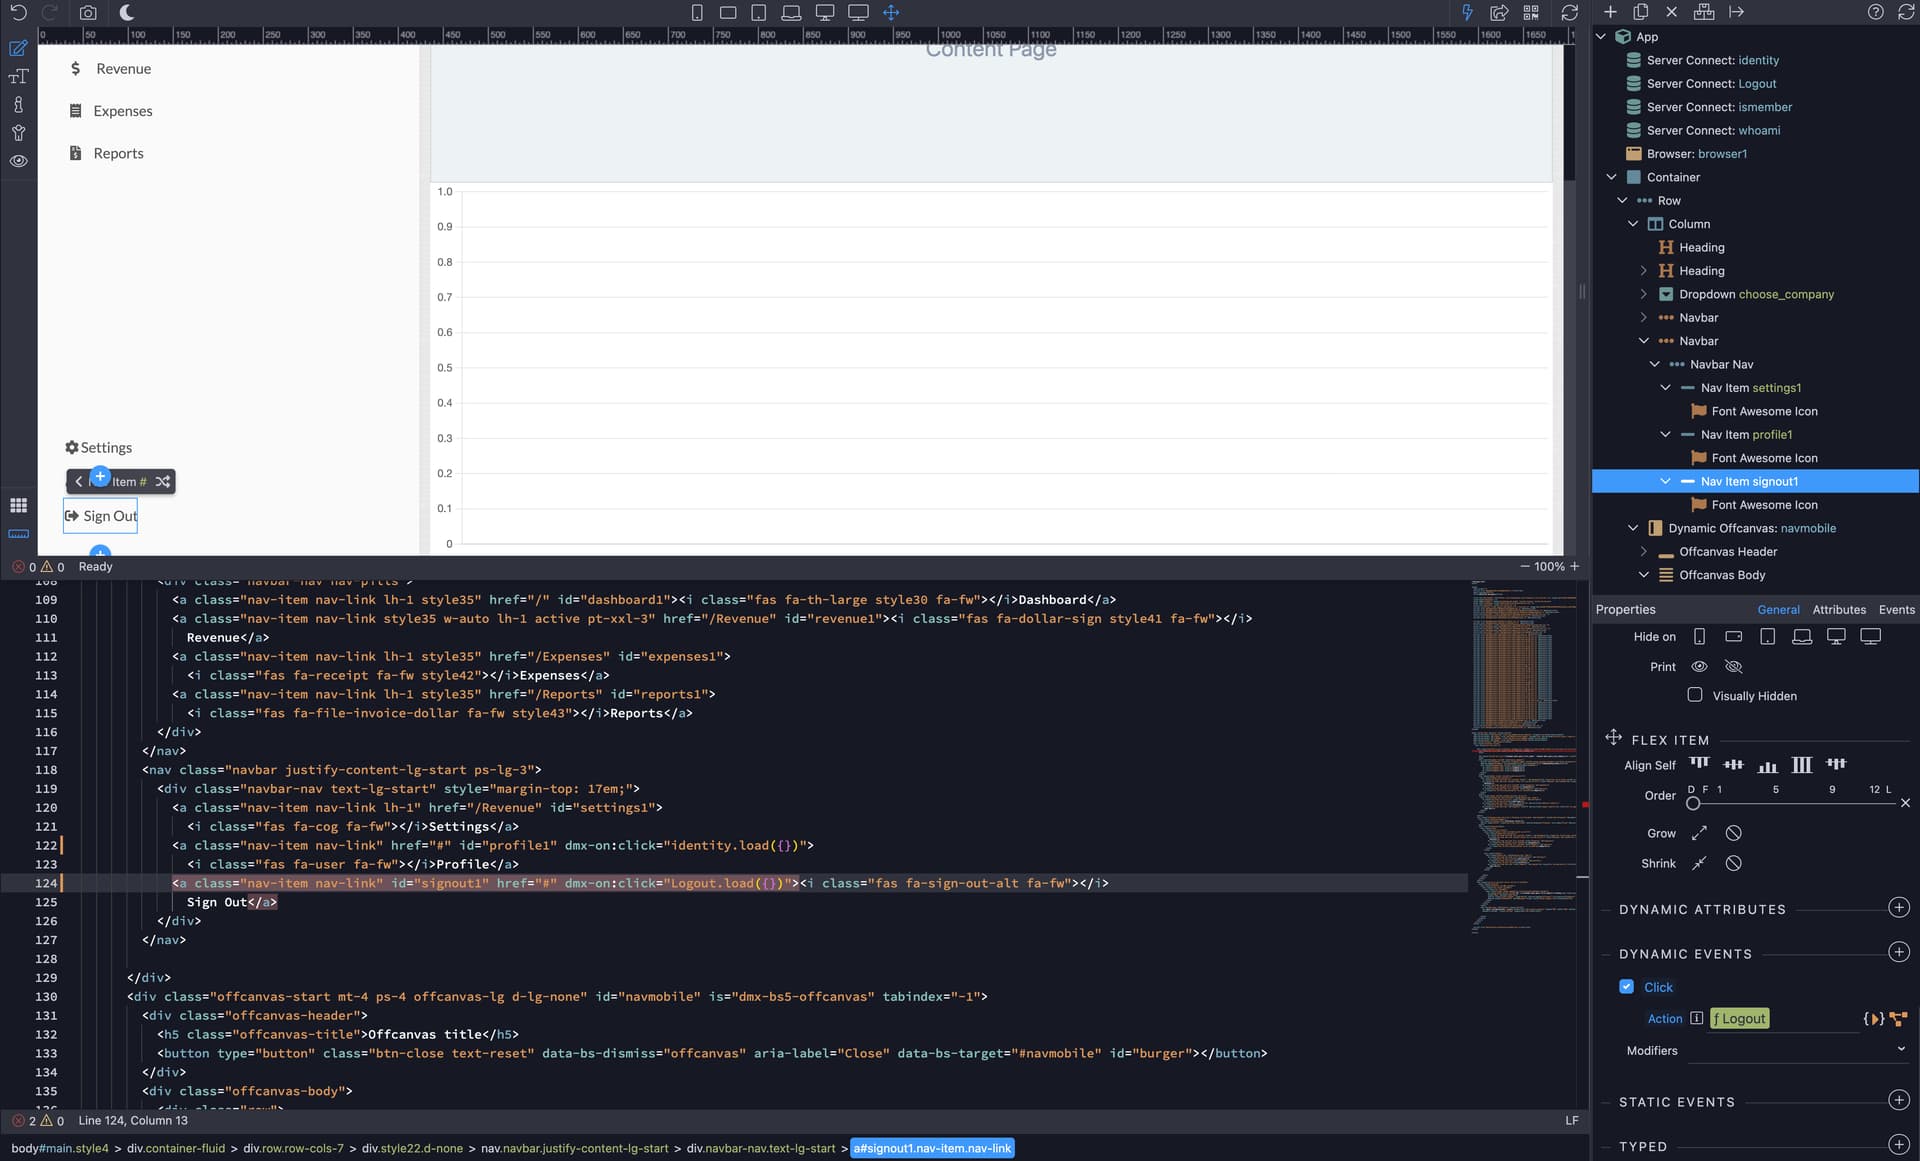Open the grid icon in left sidebar
Screen dimensions: 1920x1161
point(18,505)
